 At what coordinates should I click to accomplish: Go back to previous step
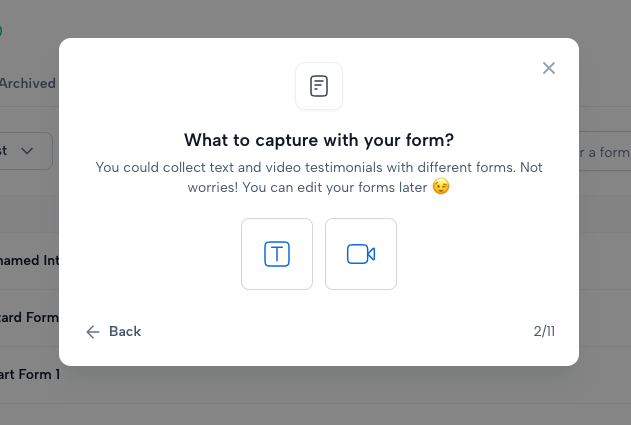click(x=113, y=332)
